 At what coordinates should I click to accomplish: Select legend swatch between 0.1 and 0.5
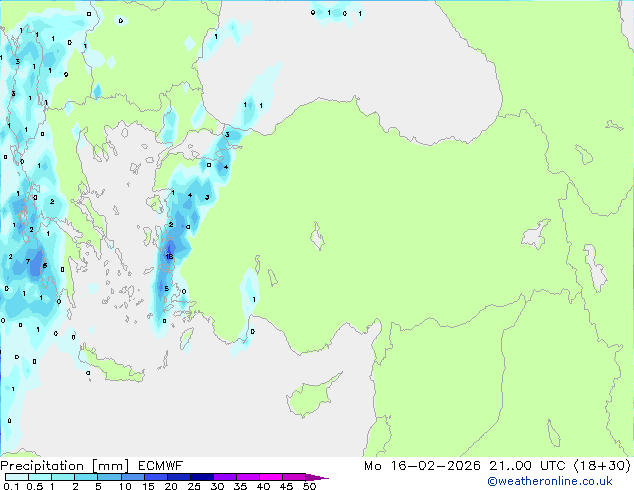17,477
